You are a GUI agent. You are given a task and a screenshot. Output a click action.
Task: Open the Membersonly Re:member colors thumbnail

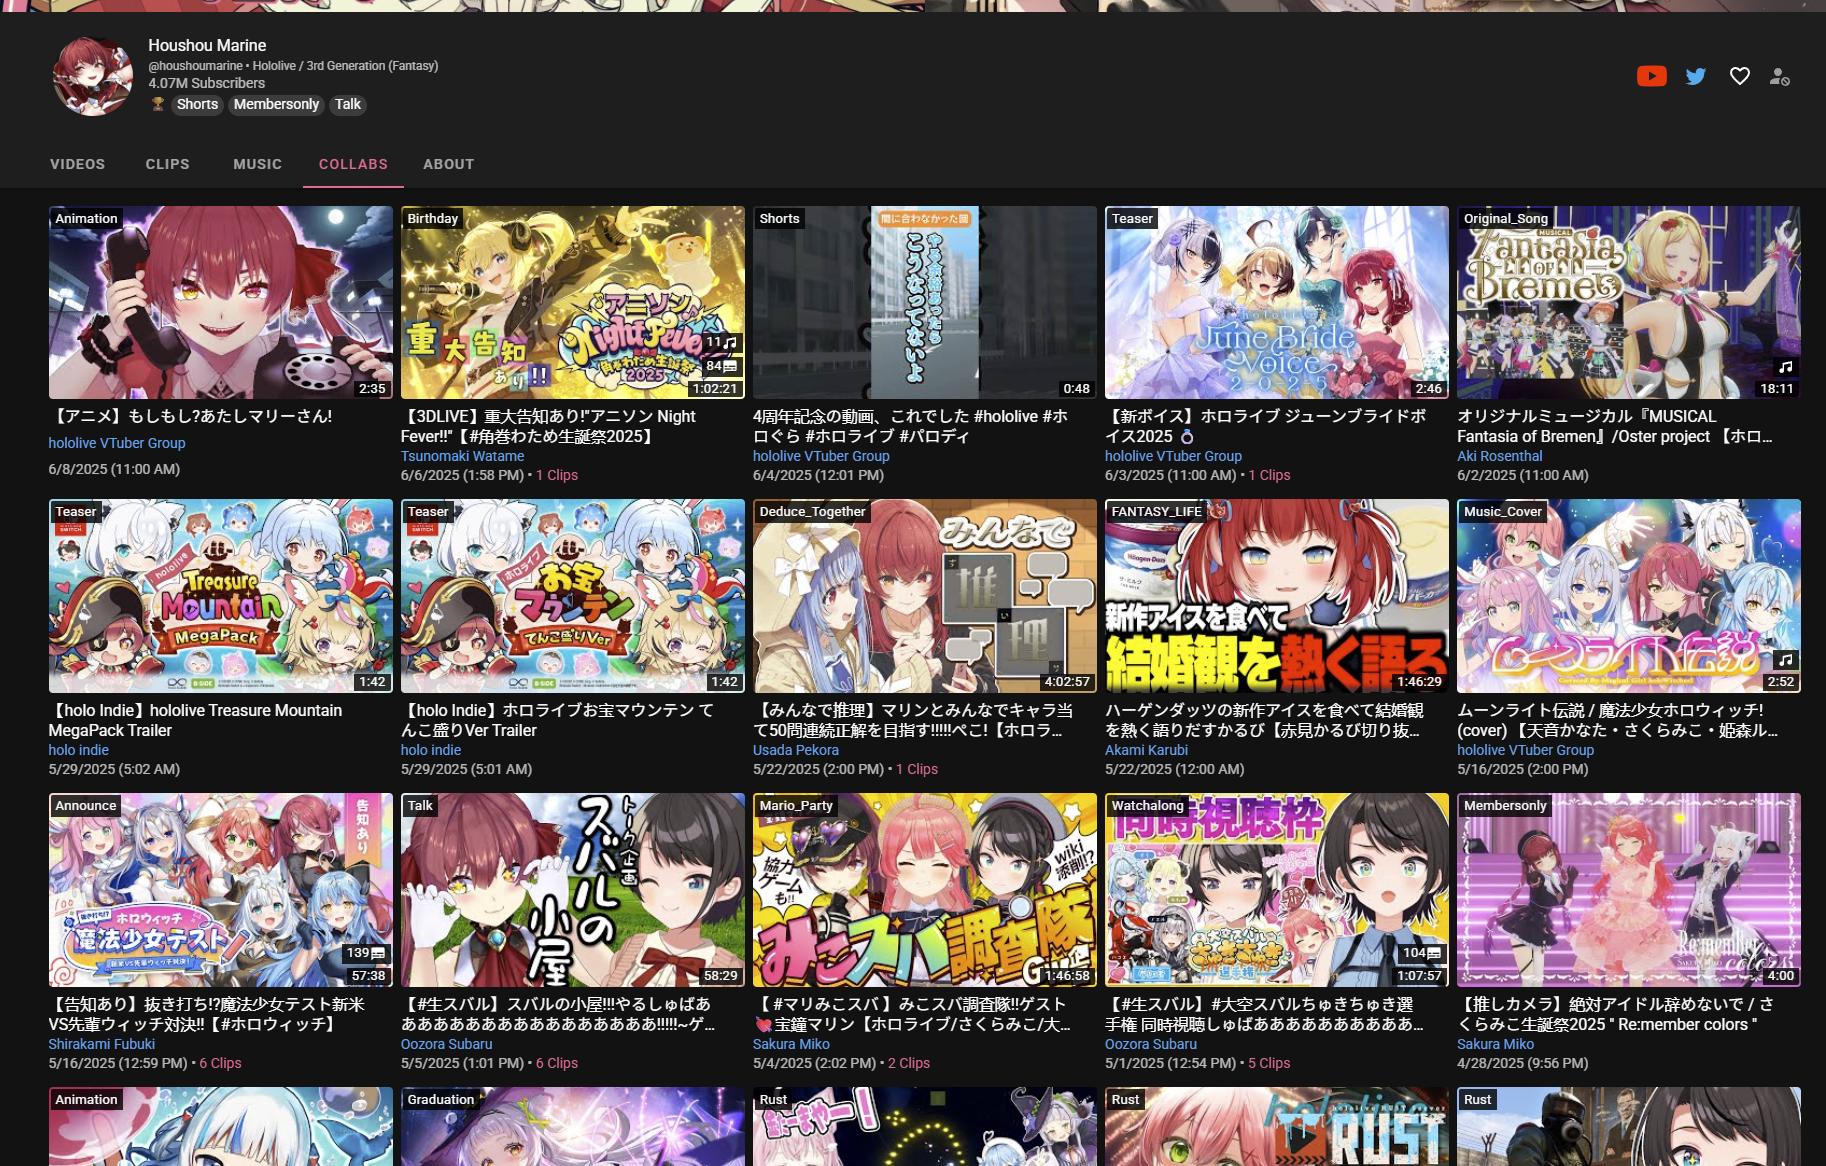coord(1629,890)
